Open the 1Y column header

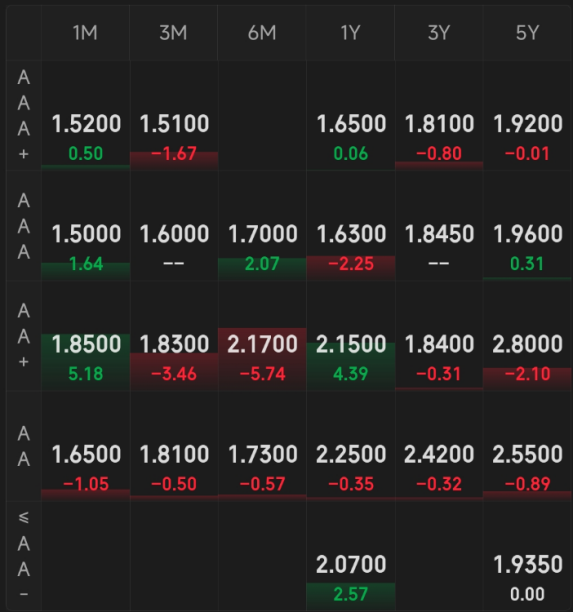coord(351,33)
